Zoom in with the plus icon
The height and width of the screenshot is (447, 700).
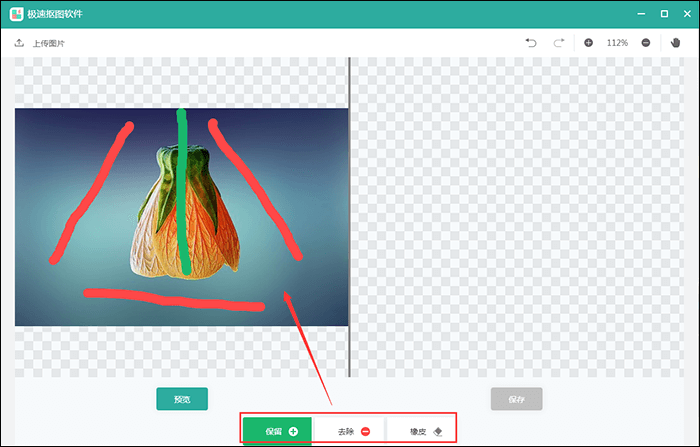tap(588, 43)
